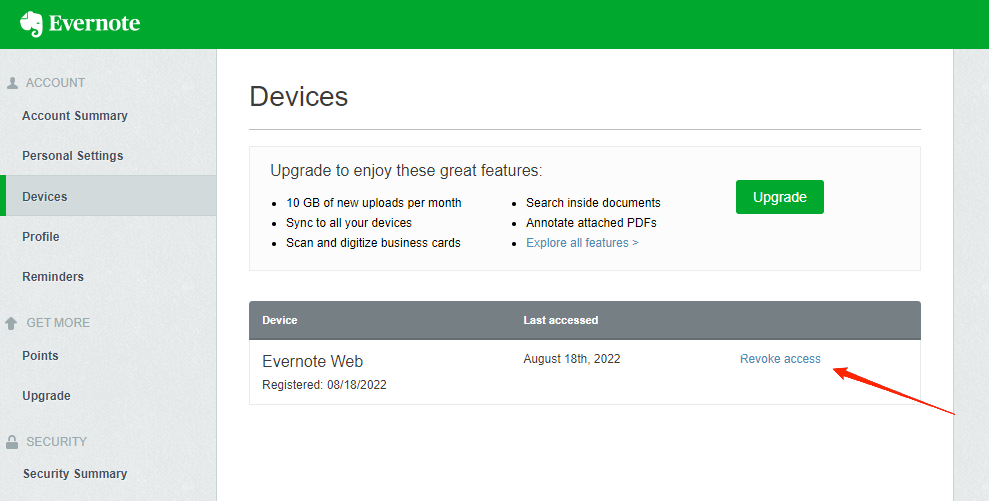The height and width of the screenshot is (501, 989).
Task: Click the Account person icon in sidebar
Action: click(x=12, y=83)
